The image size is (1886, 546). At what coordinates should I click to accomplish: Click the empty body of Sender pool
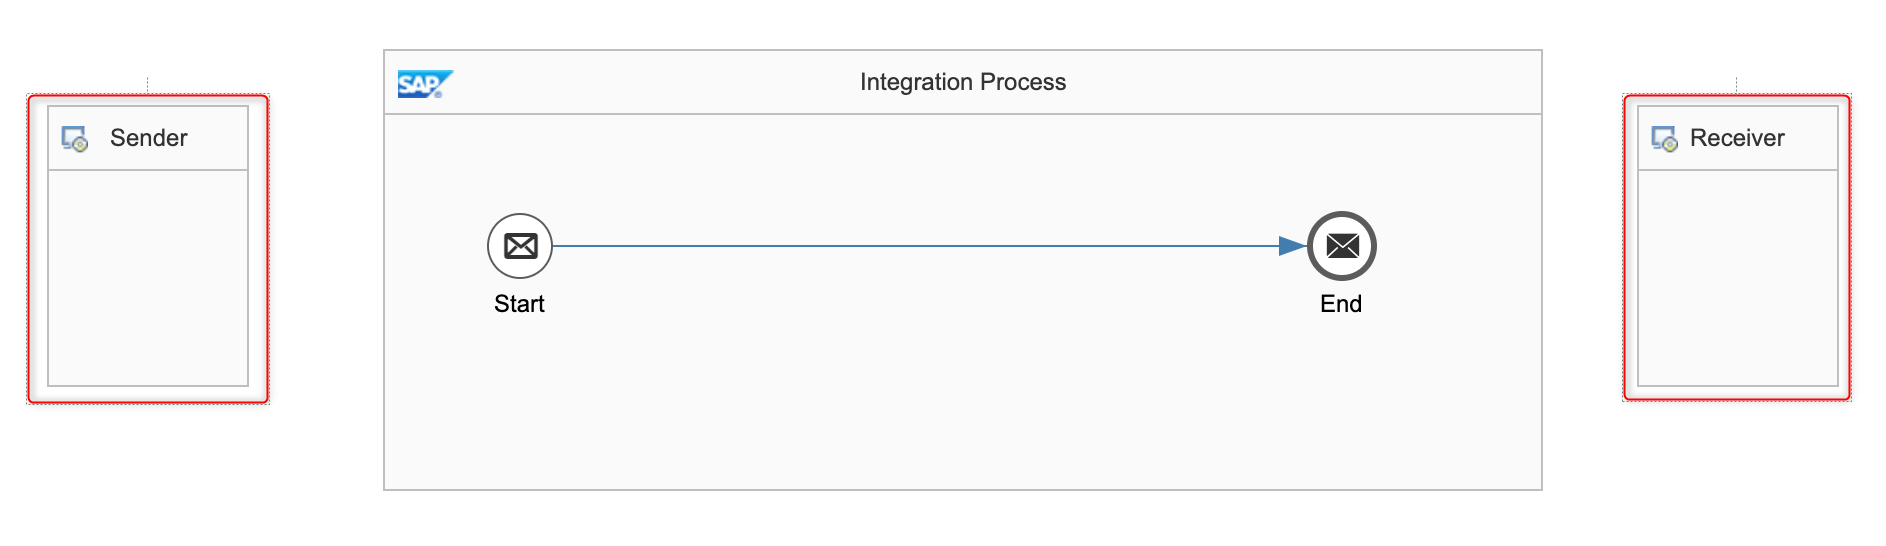pos(148,278)
